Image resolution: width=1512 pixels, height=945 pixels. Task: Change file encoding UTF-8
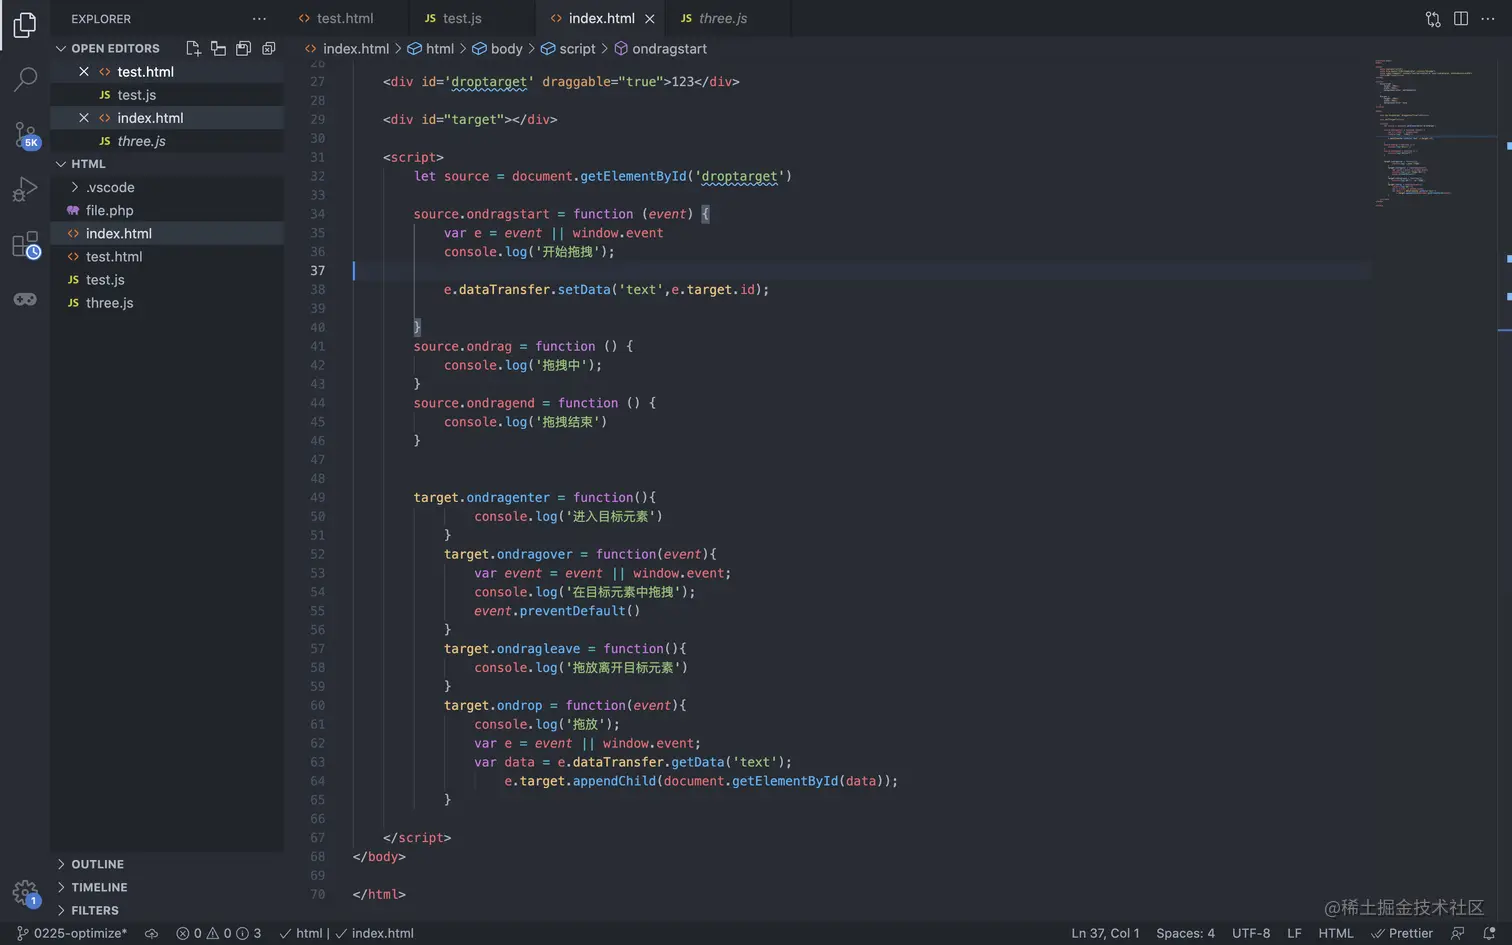point(1251,934)
